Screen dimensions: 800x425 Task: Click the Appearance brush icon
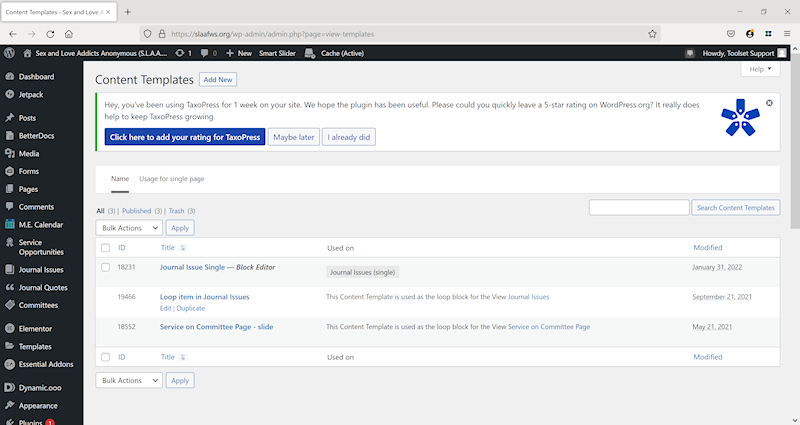click(10, 406)
